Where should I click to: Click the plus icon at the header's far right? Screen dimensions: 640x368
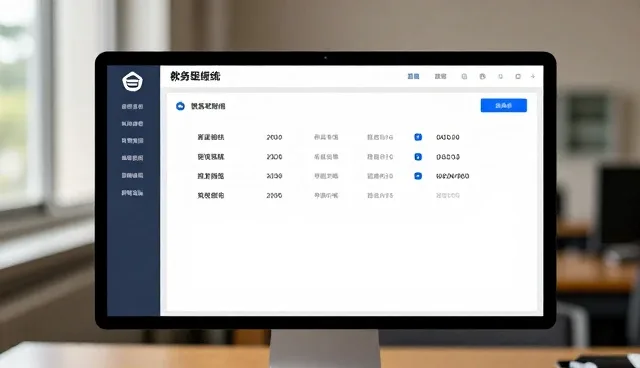[533, 76]
